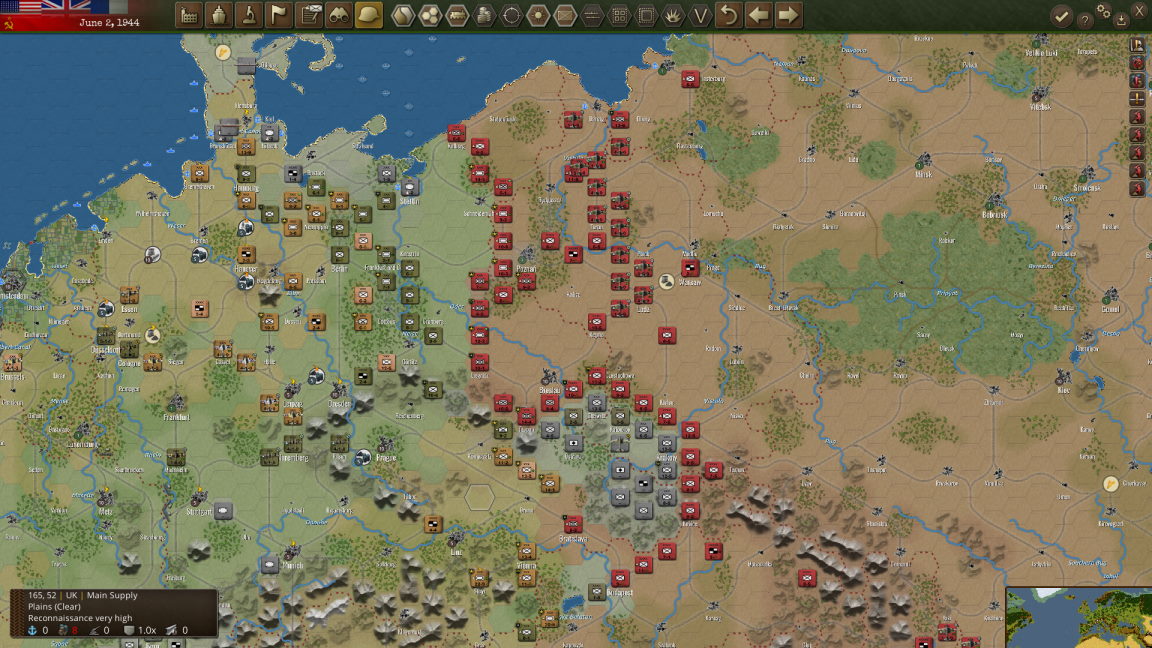
Task: Go to previous unit with left arrow
Action: [x=758, y=15]
